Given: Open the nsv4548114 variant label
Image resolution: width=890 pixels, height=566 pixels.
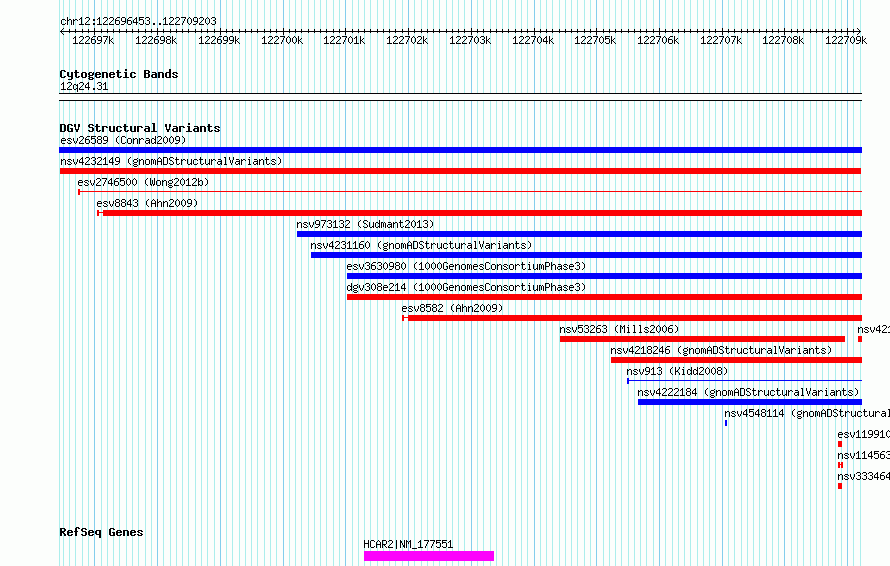Looking at the screenshot, I should pyautogui.click(x=807, y=413).
